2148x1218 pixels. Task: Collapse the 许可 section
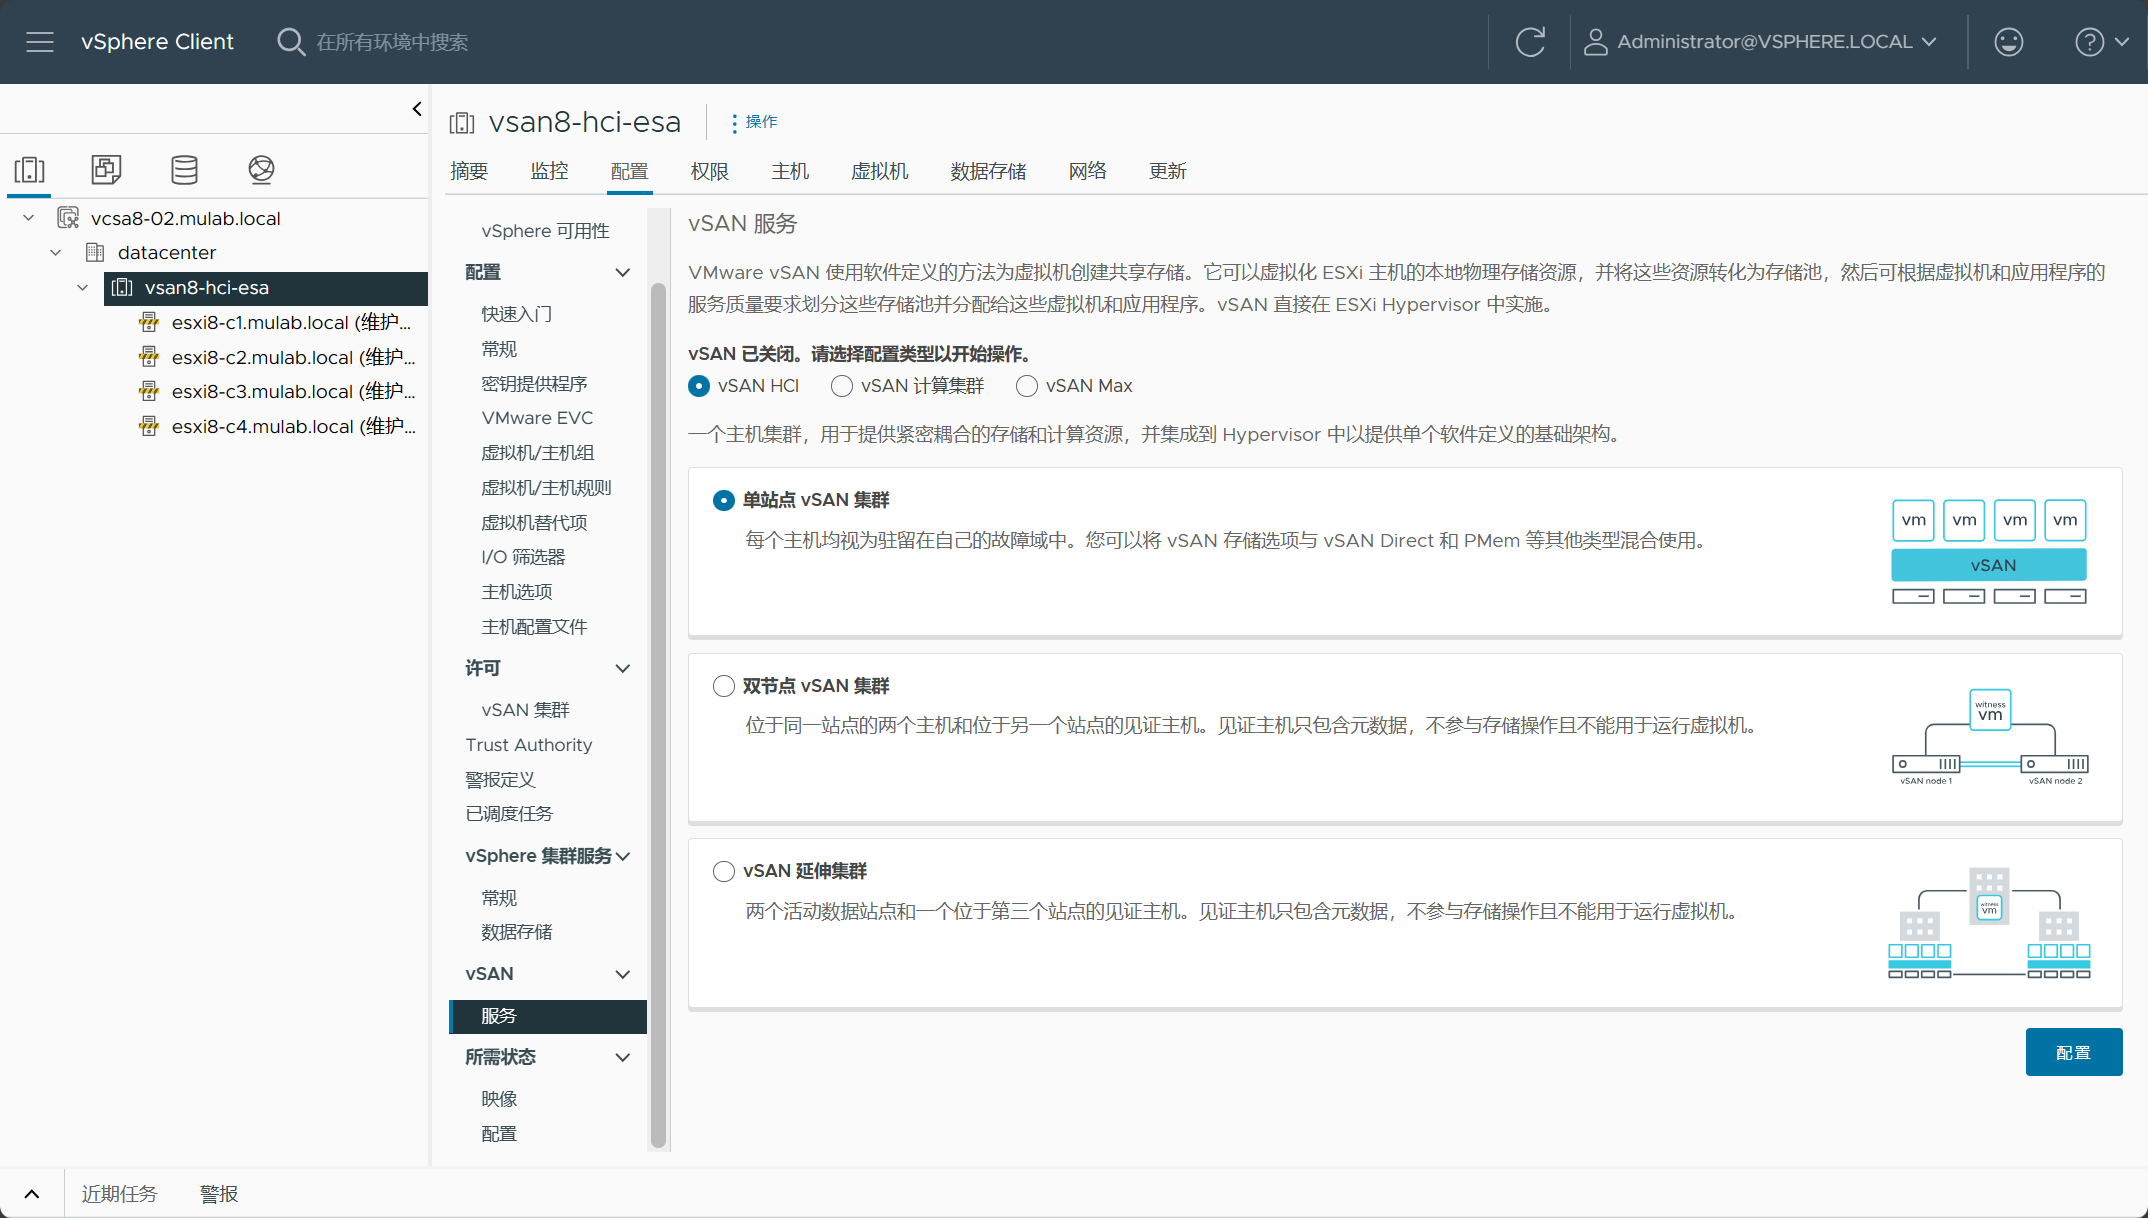pos(622,668)
